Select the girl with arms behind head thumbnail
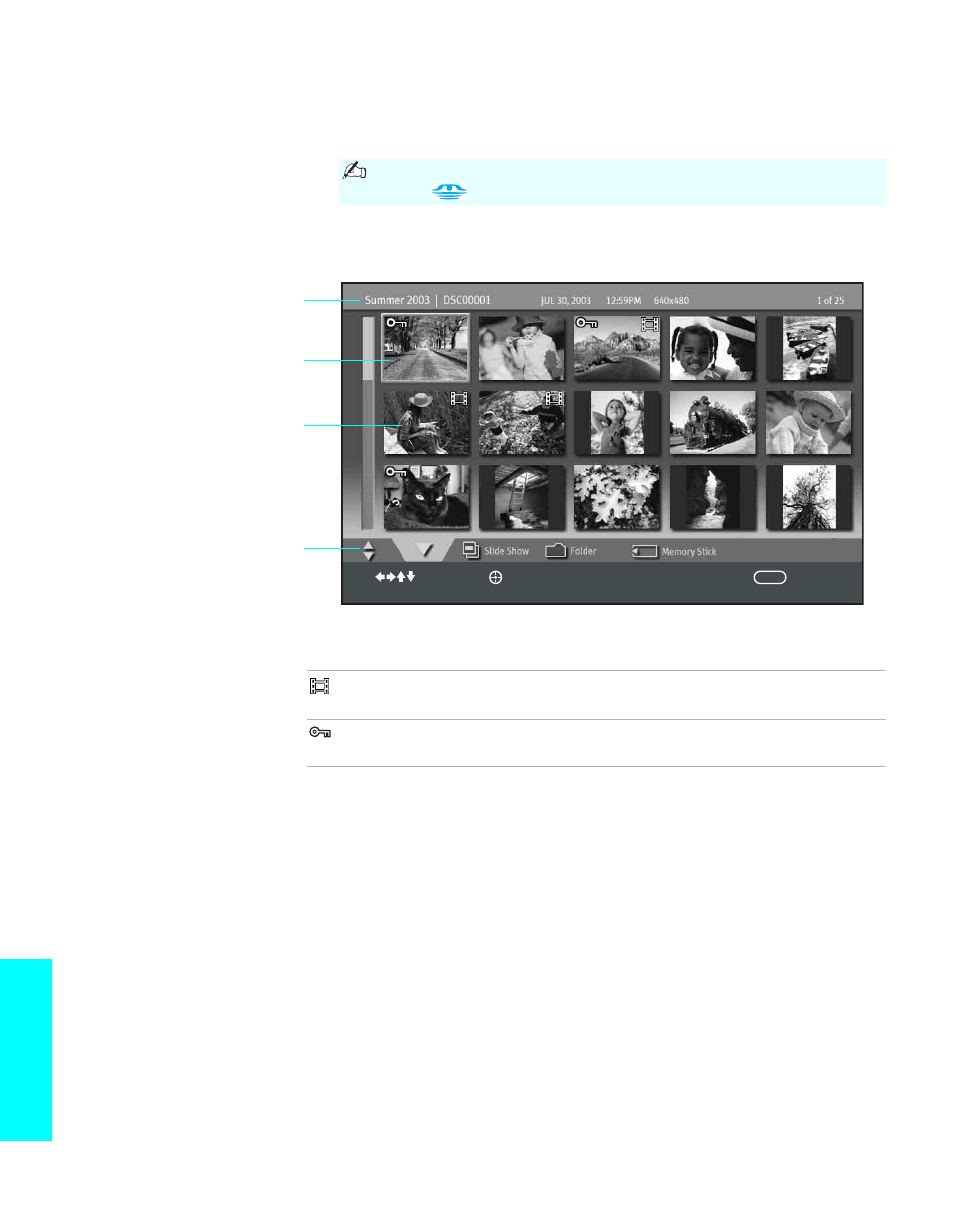 point(617,422)
